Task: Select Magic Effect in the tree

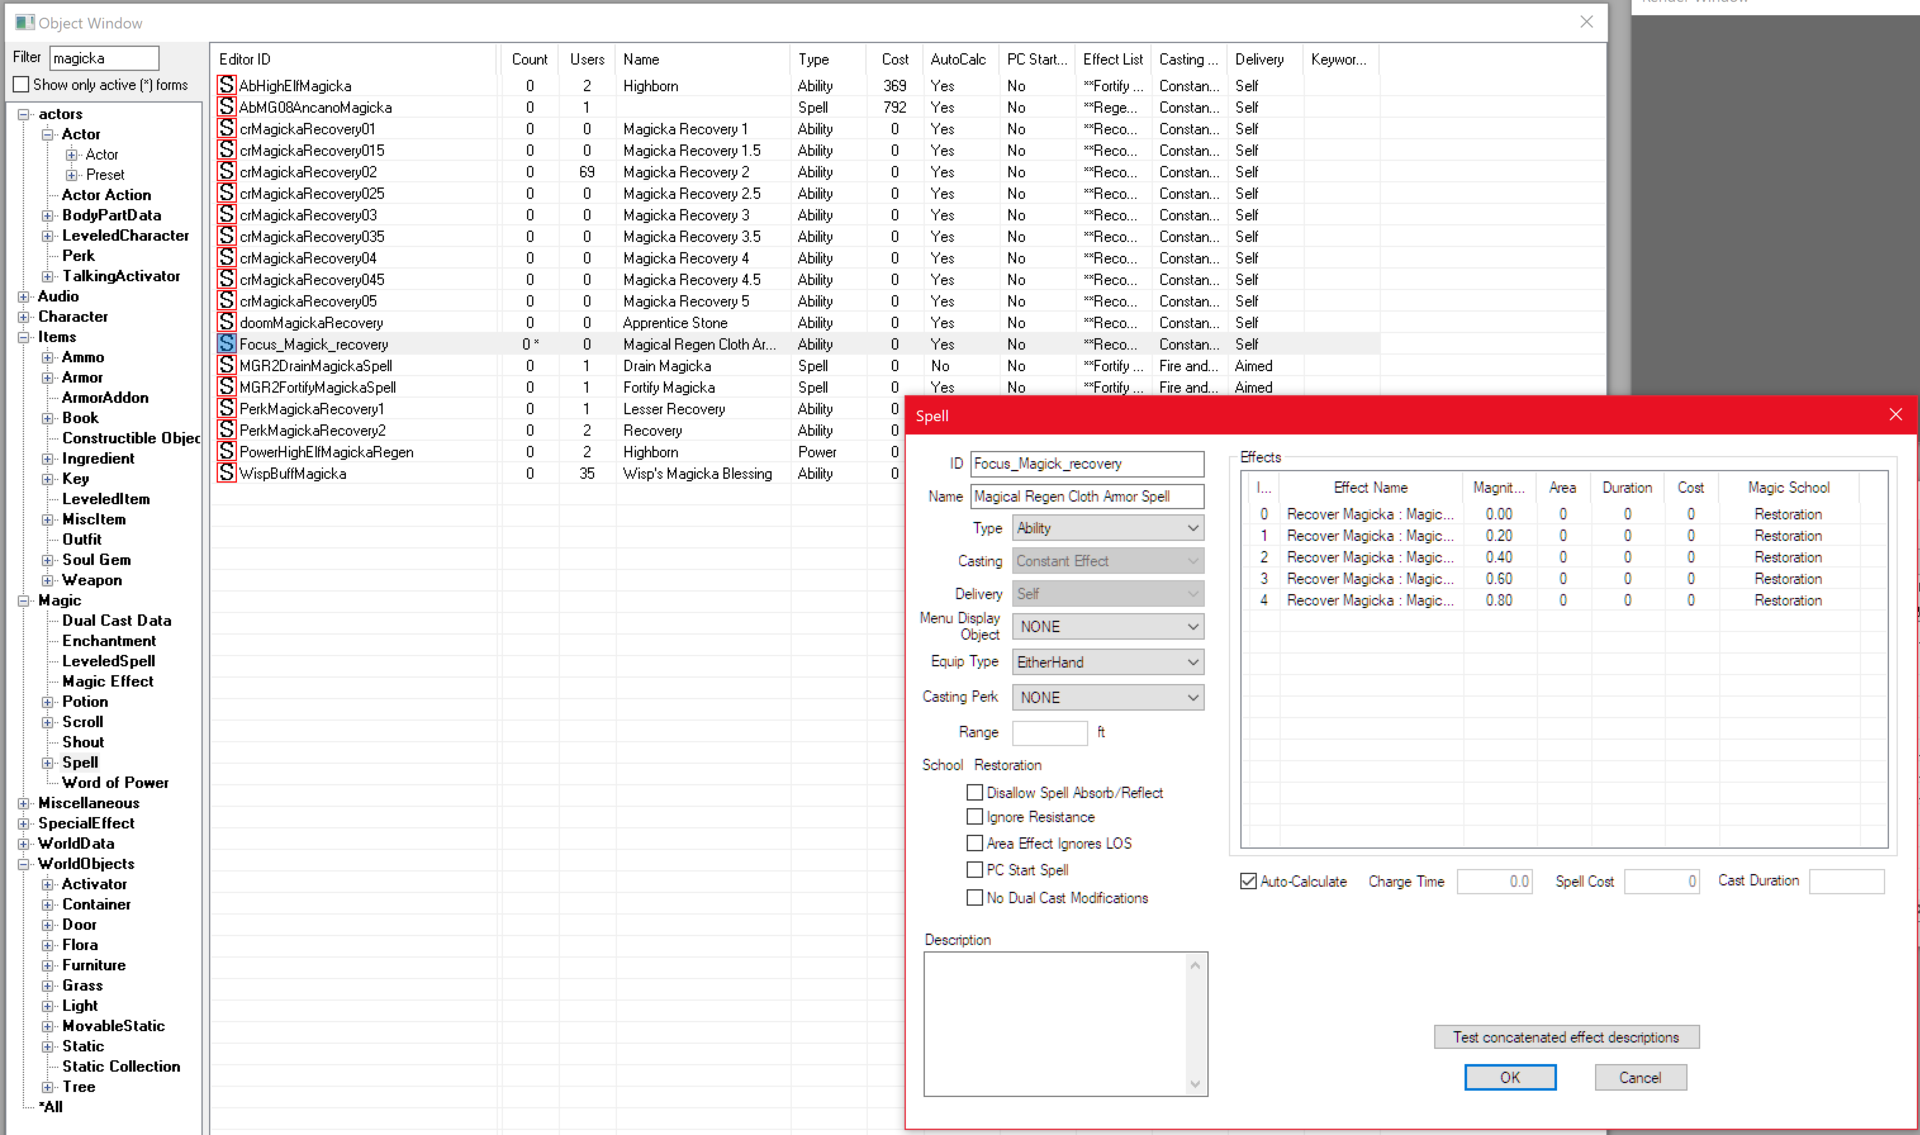Action: pos(108,681)
